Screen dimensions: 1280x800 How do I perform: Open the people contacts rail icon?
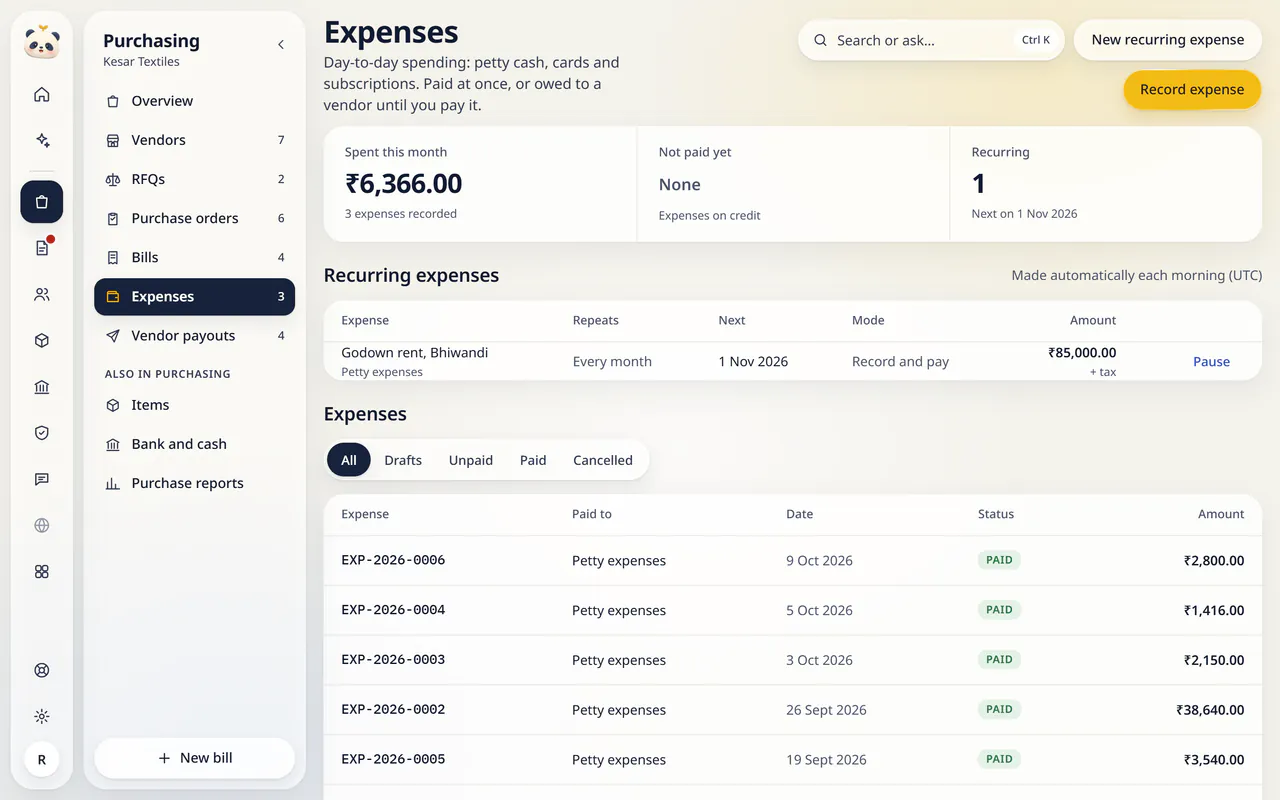(42, 295)
